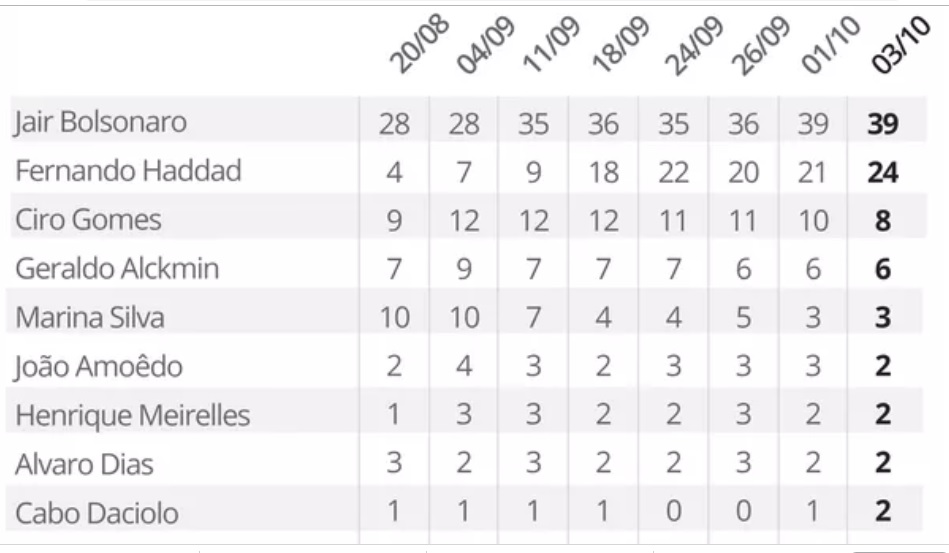Click the Fernando Haddad candidate name
The image size is (949, 553).
click(128, 171)
